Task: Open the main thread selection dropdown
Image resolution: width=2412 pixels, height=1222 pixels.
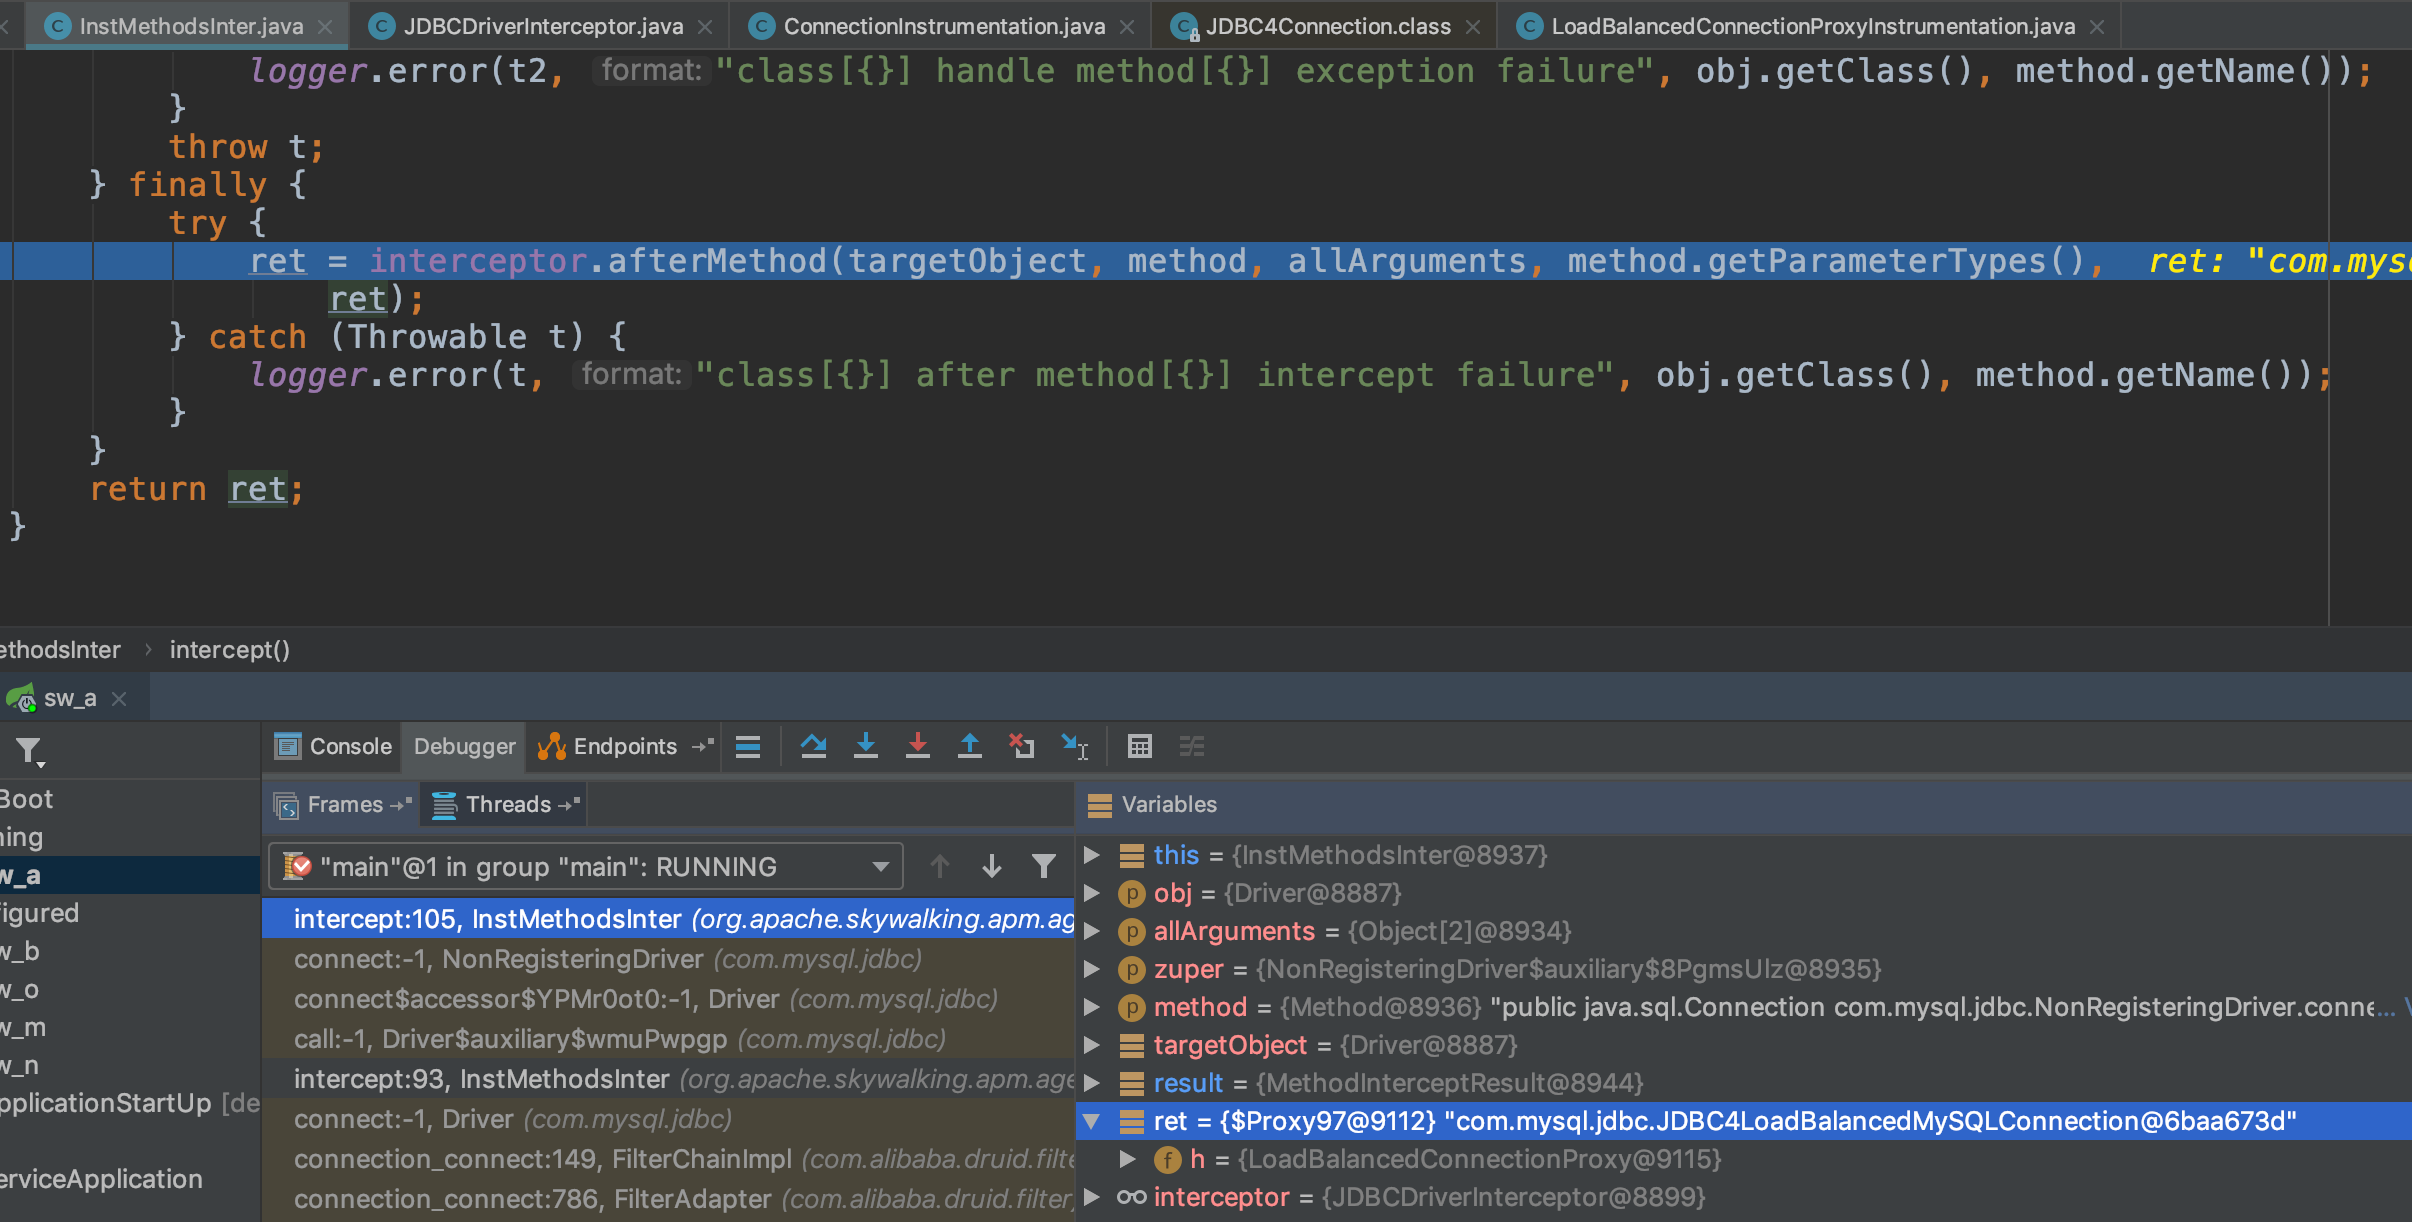Action: click(880, 866)
